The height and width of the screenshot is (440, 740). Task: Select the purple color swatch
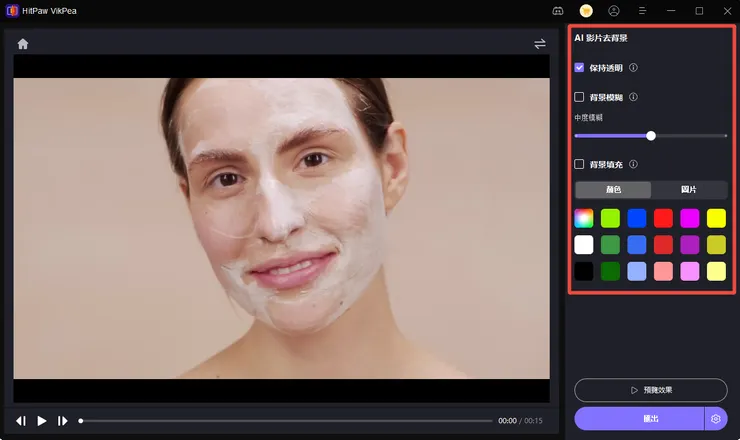pyautogui.click(x=690, y=245)
